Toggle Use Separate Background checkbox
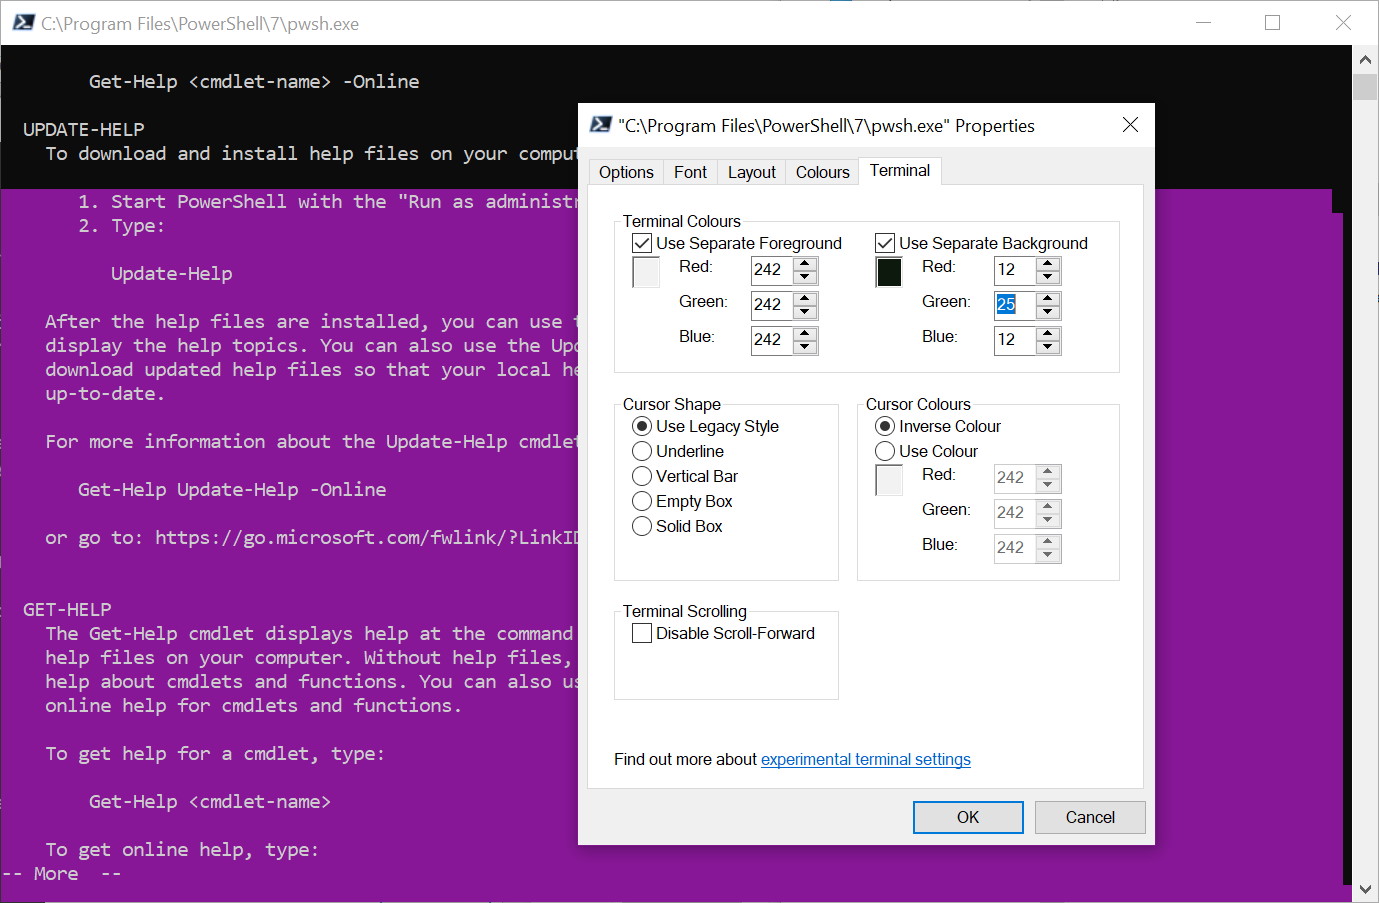Viewport: 1379px width, 903px height. (885, 243)
